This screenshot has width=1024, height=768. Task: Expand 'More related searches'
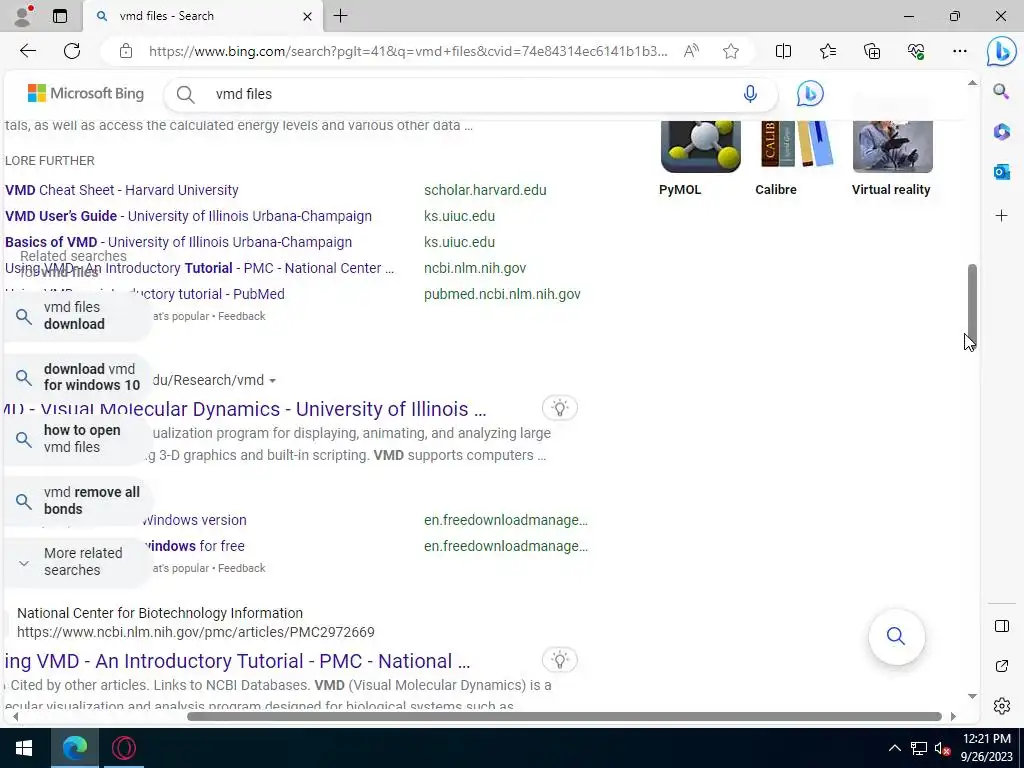(x=77, y=562)
